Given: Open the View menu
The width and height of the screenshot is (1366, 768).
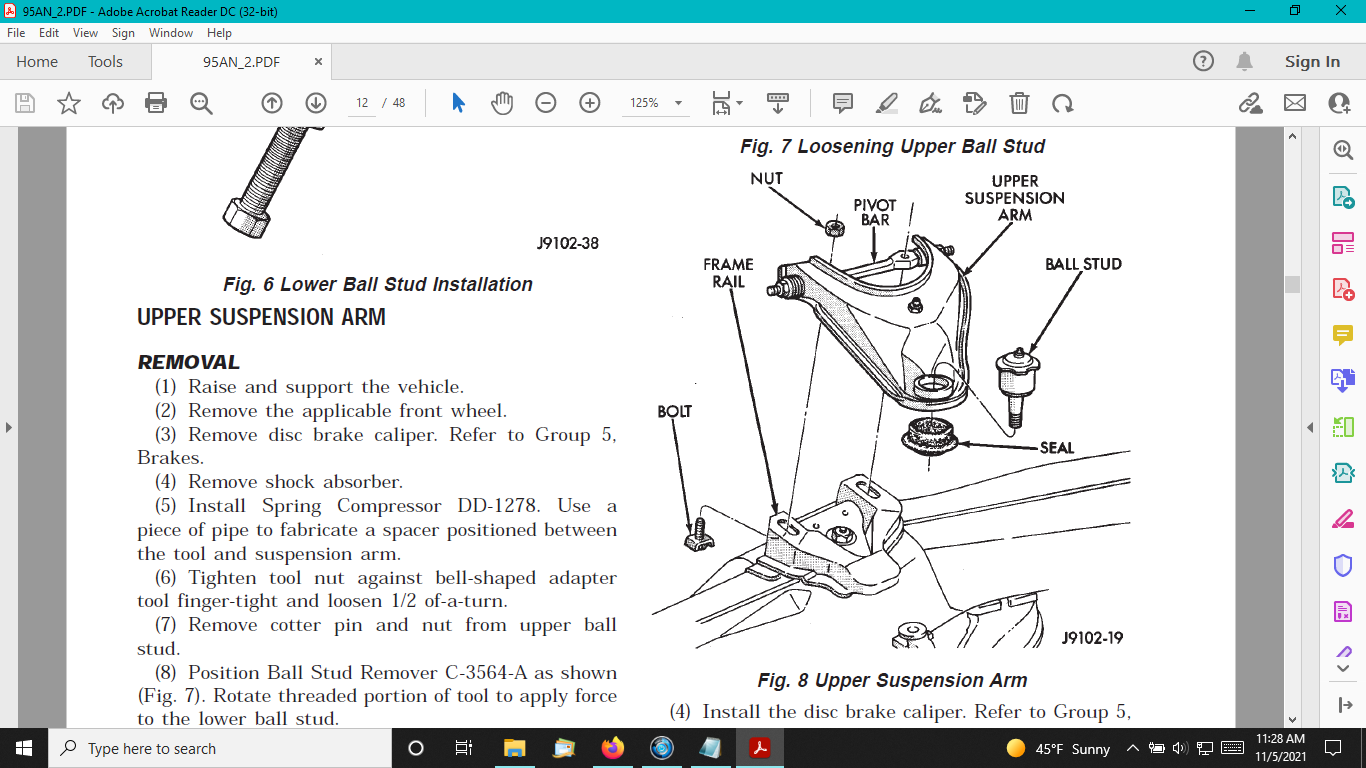Looking at the screenshot, I should (x=85, y=33).
